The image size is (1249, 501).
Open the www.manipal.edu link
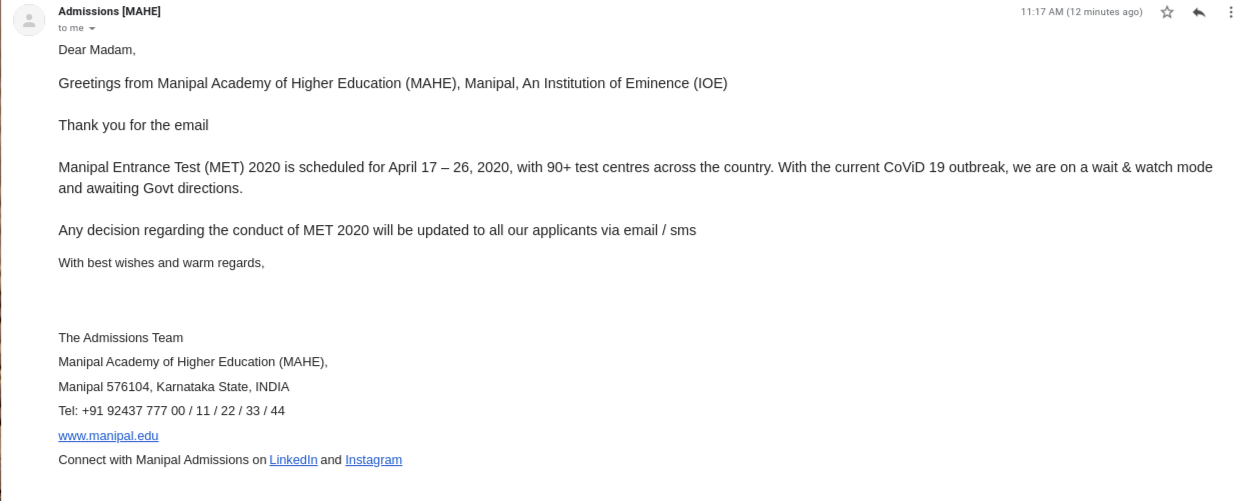tap(108, 436)
